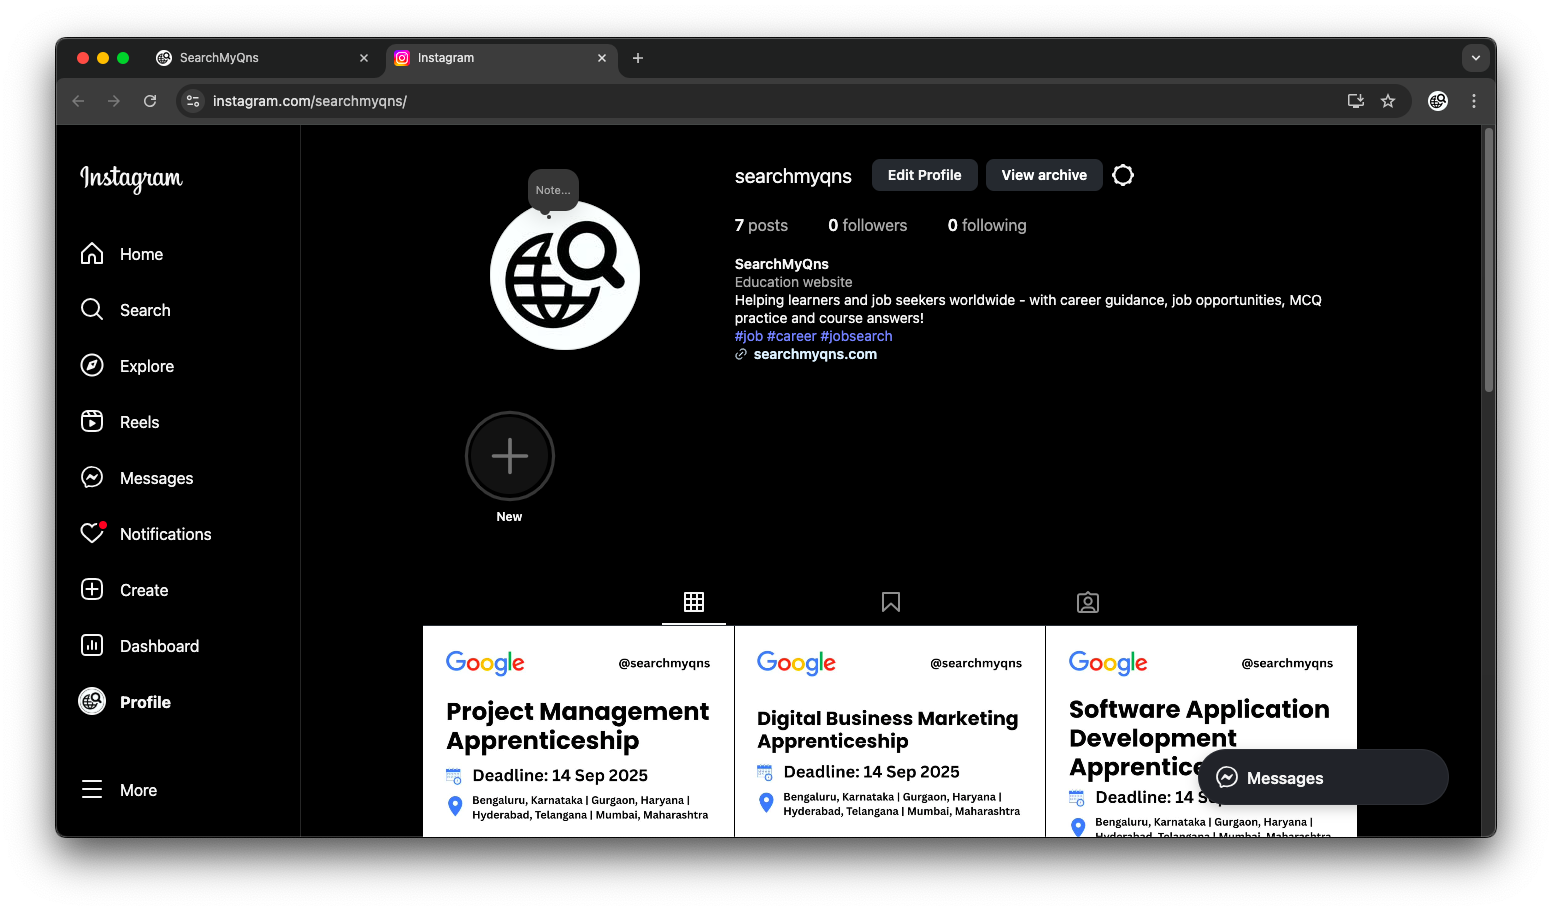Image resolution: width=1552 pixels, height=911 pixels.
Task: View the 0 following list
Action: click(x=987, y=225)
